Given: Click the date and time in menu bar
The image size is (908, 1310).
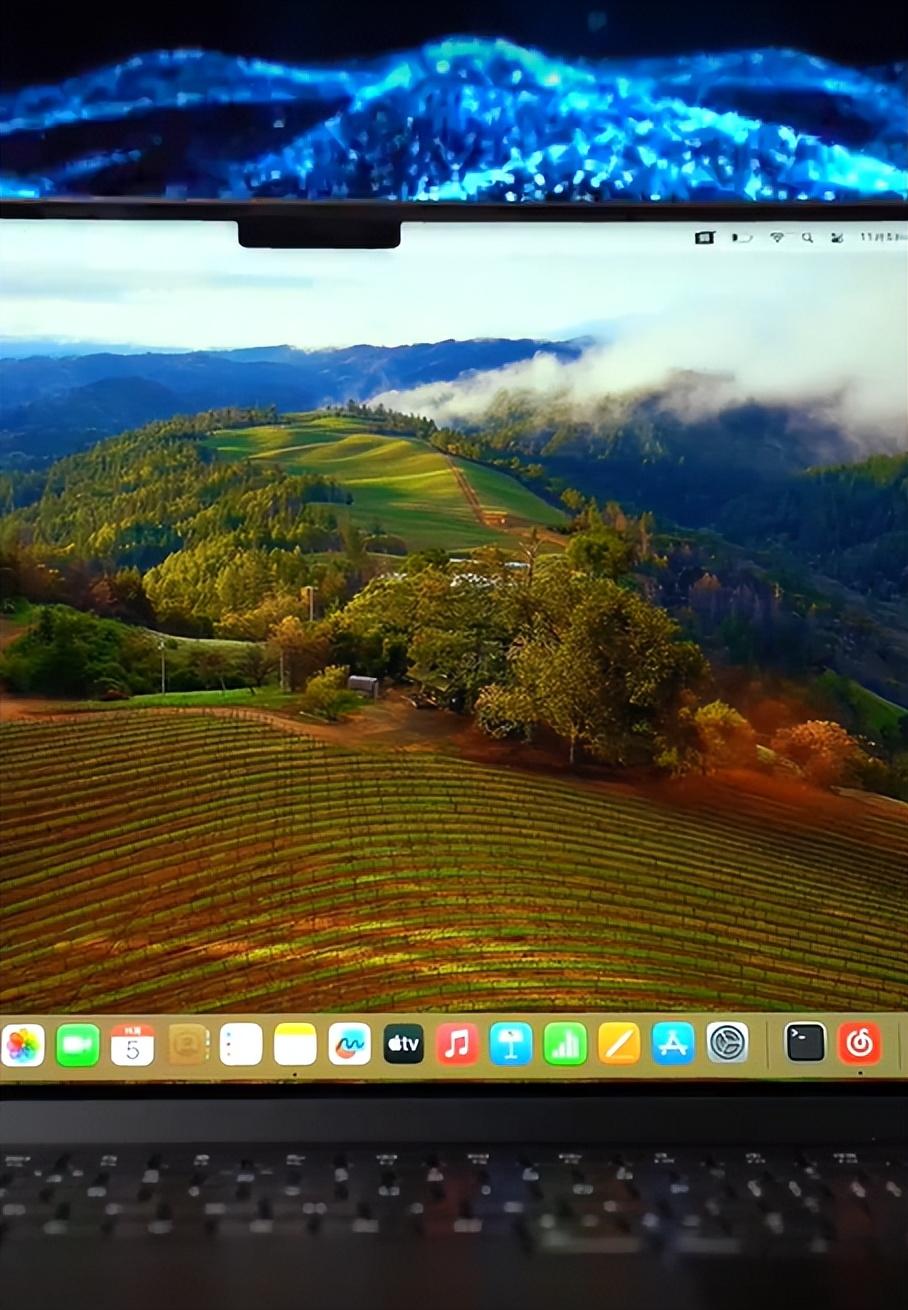Looking at the screenshot, I should [x=883, y=238].
